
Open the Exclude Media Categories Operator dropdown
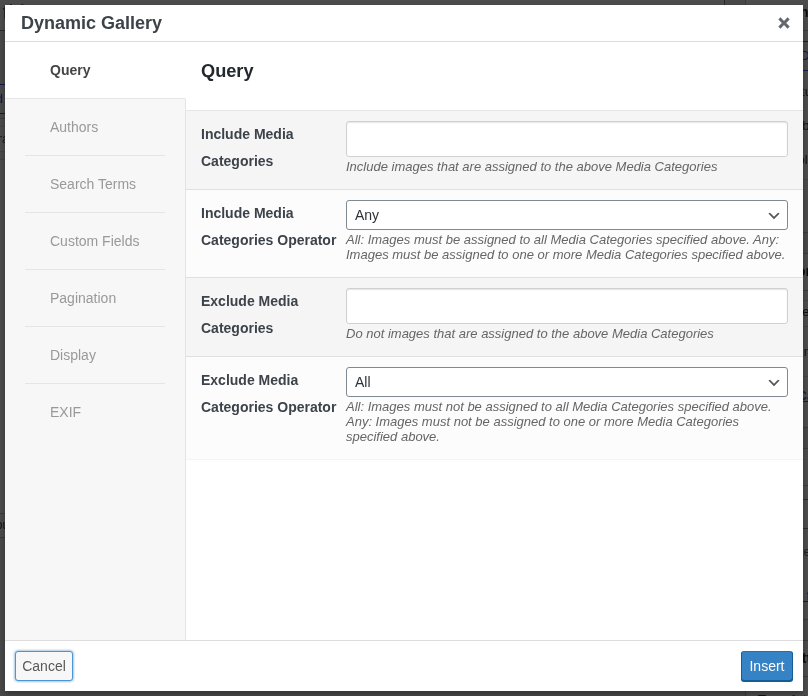coord(566,381)
